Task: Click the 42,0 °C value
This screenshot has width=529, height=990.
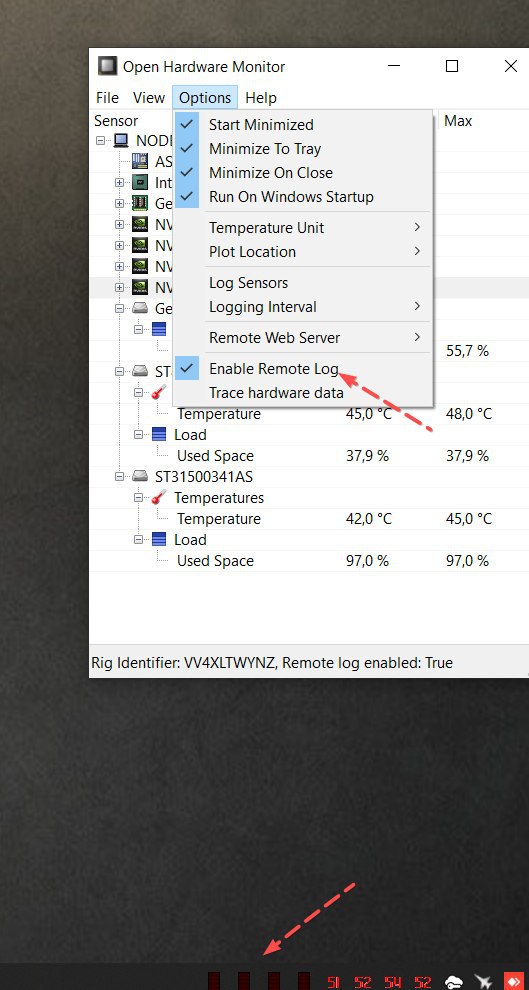Action: pyautogui.click(x=369, y=518)
